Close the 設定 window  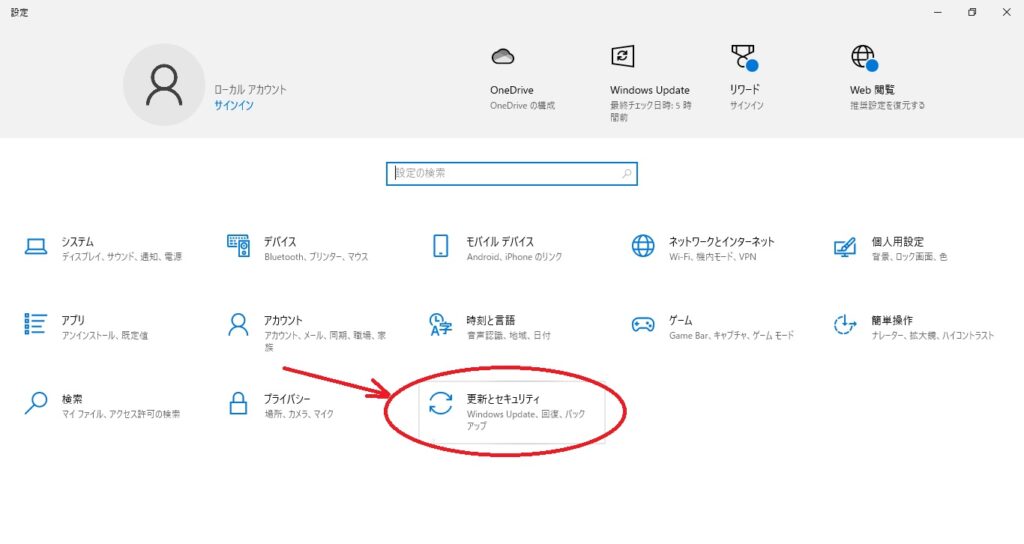1006,12
